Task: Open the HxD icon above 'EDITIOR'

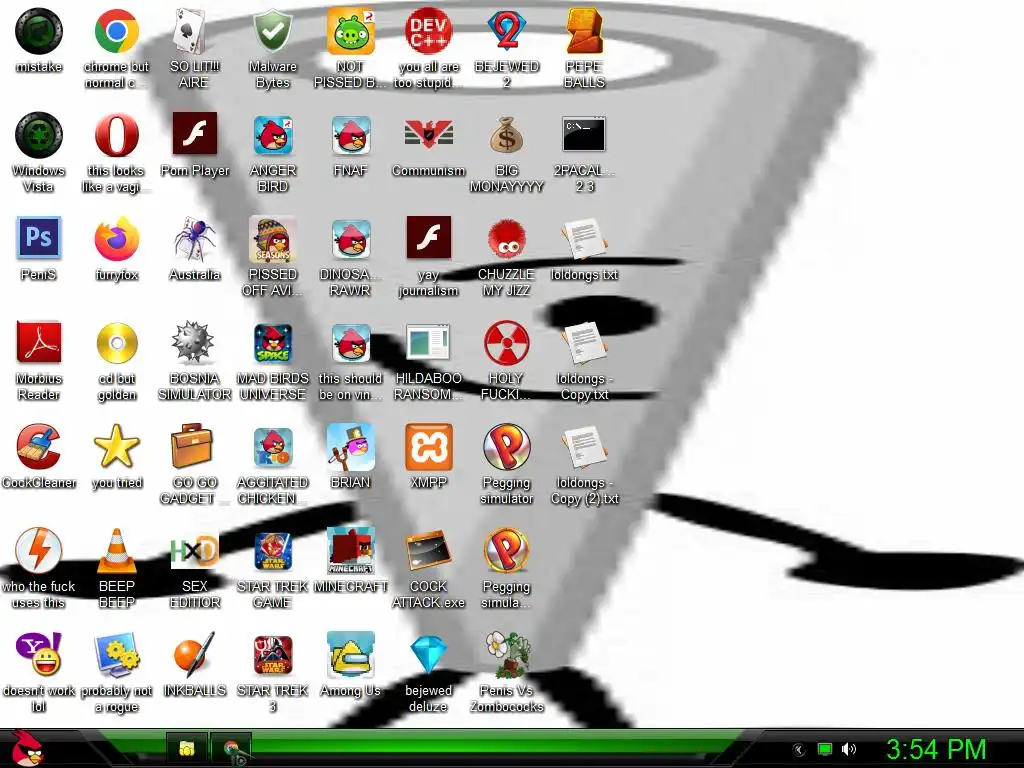Action: [195, 551]
